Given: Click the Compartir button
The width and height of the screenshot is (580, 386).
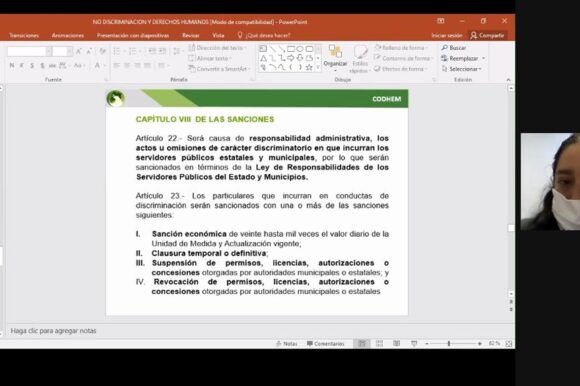Looking at the screenshot, I should click(488, 35).
